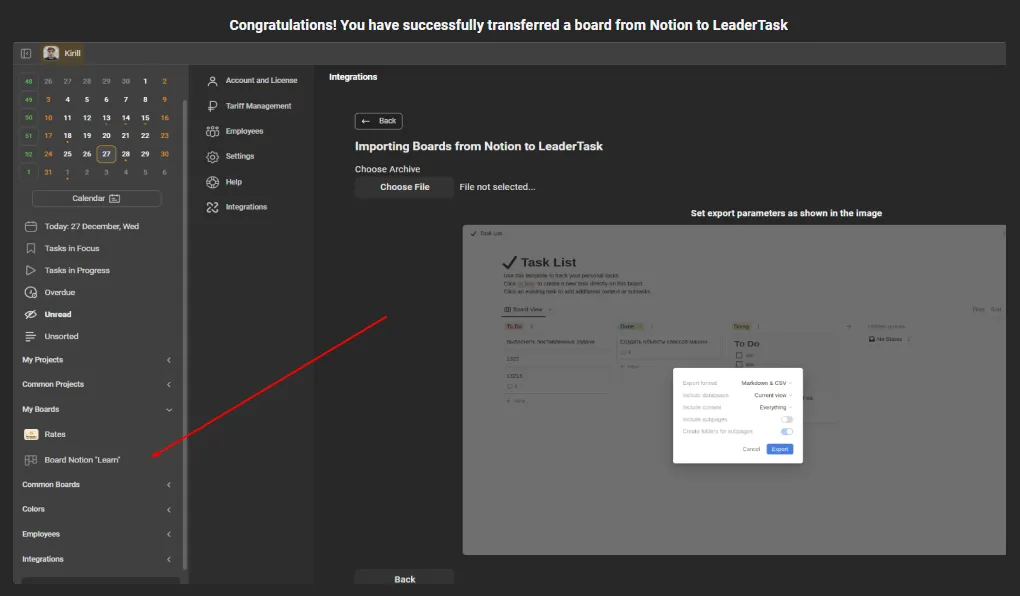The image size is (1020, 596).
Task: Select the Tasks in Focus bookmark icon
Action: [x=31, y=248]
